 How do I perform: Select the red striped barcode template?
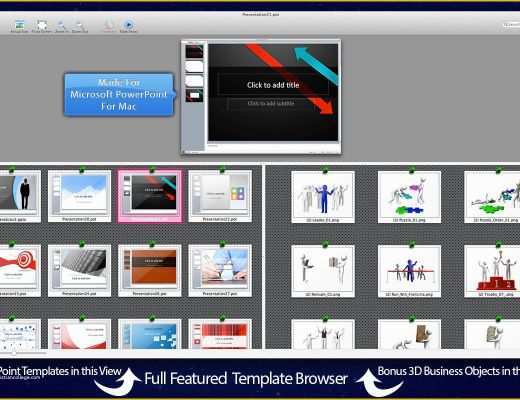[220, 334]
